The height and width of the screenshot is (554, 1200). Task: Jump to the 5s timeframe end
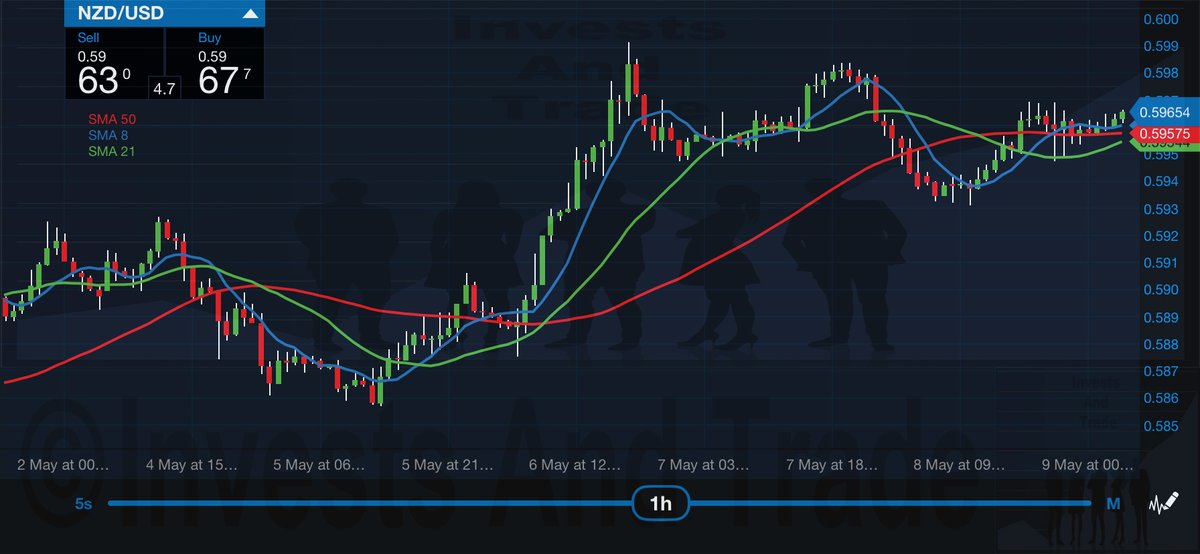pyautogui.click(x=84, y=505)
